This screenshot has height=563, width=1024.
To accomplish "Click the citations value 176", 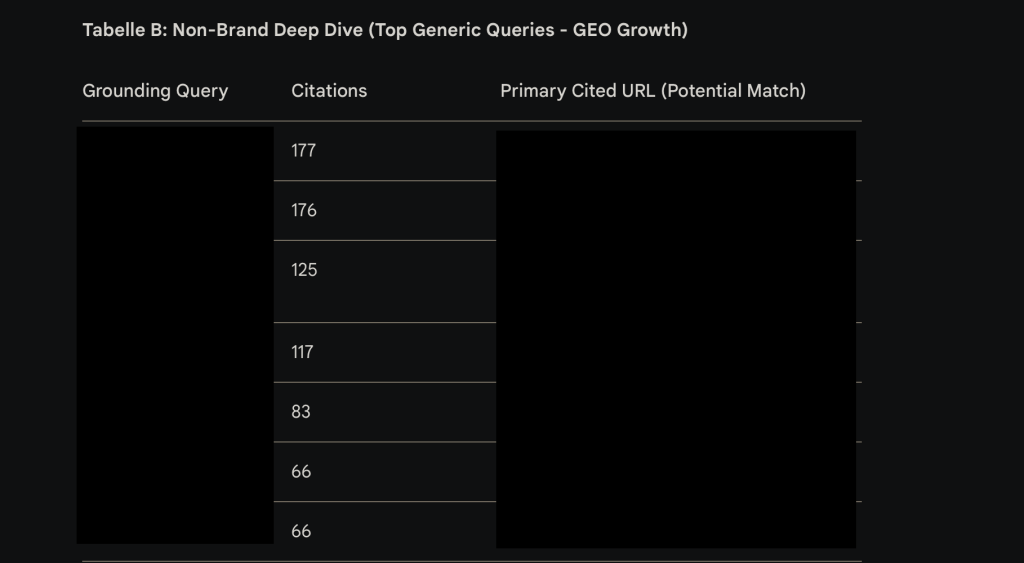I will 304,211.
